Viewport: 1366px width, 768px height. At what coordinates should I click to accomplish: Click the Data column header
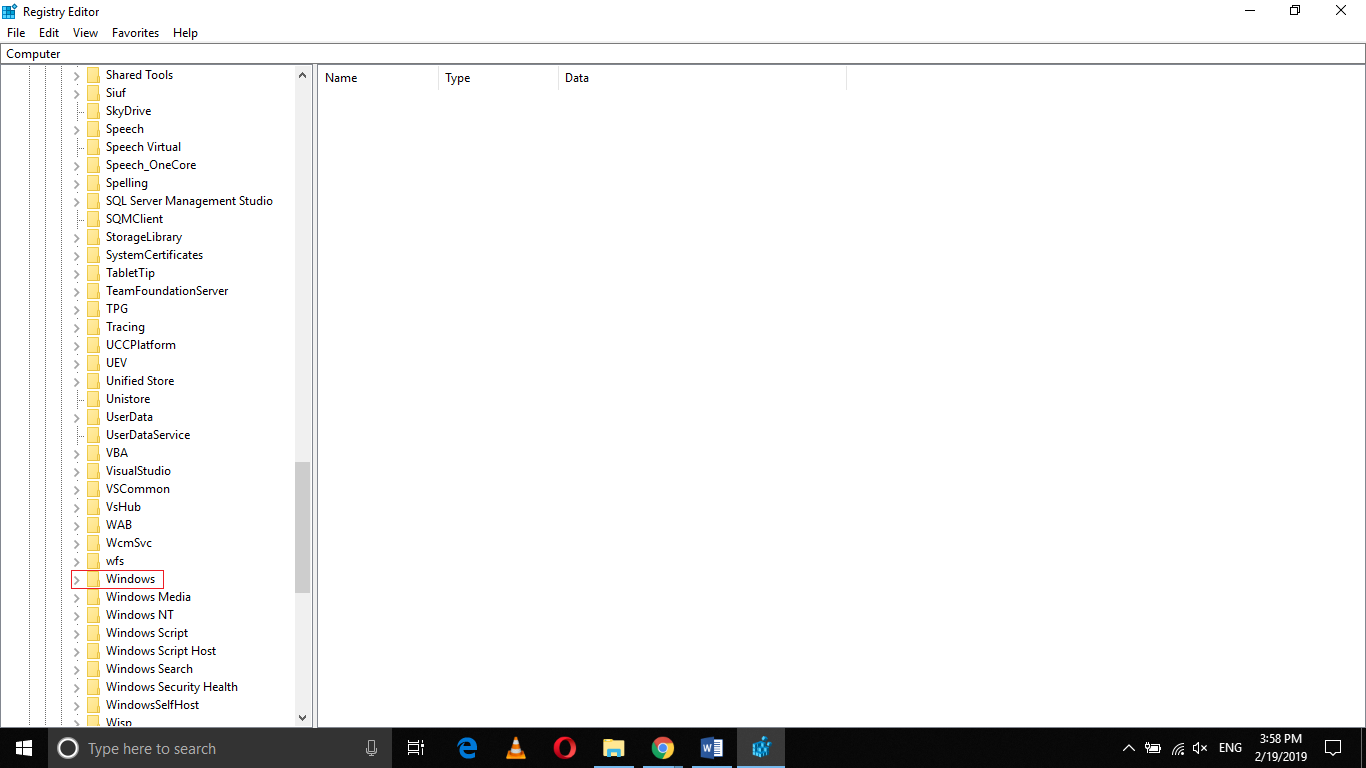click(702, 78)
